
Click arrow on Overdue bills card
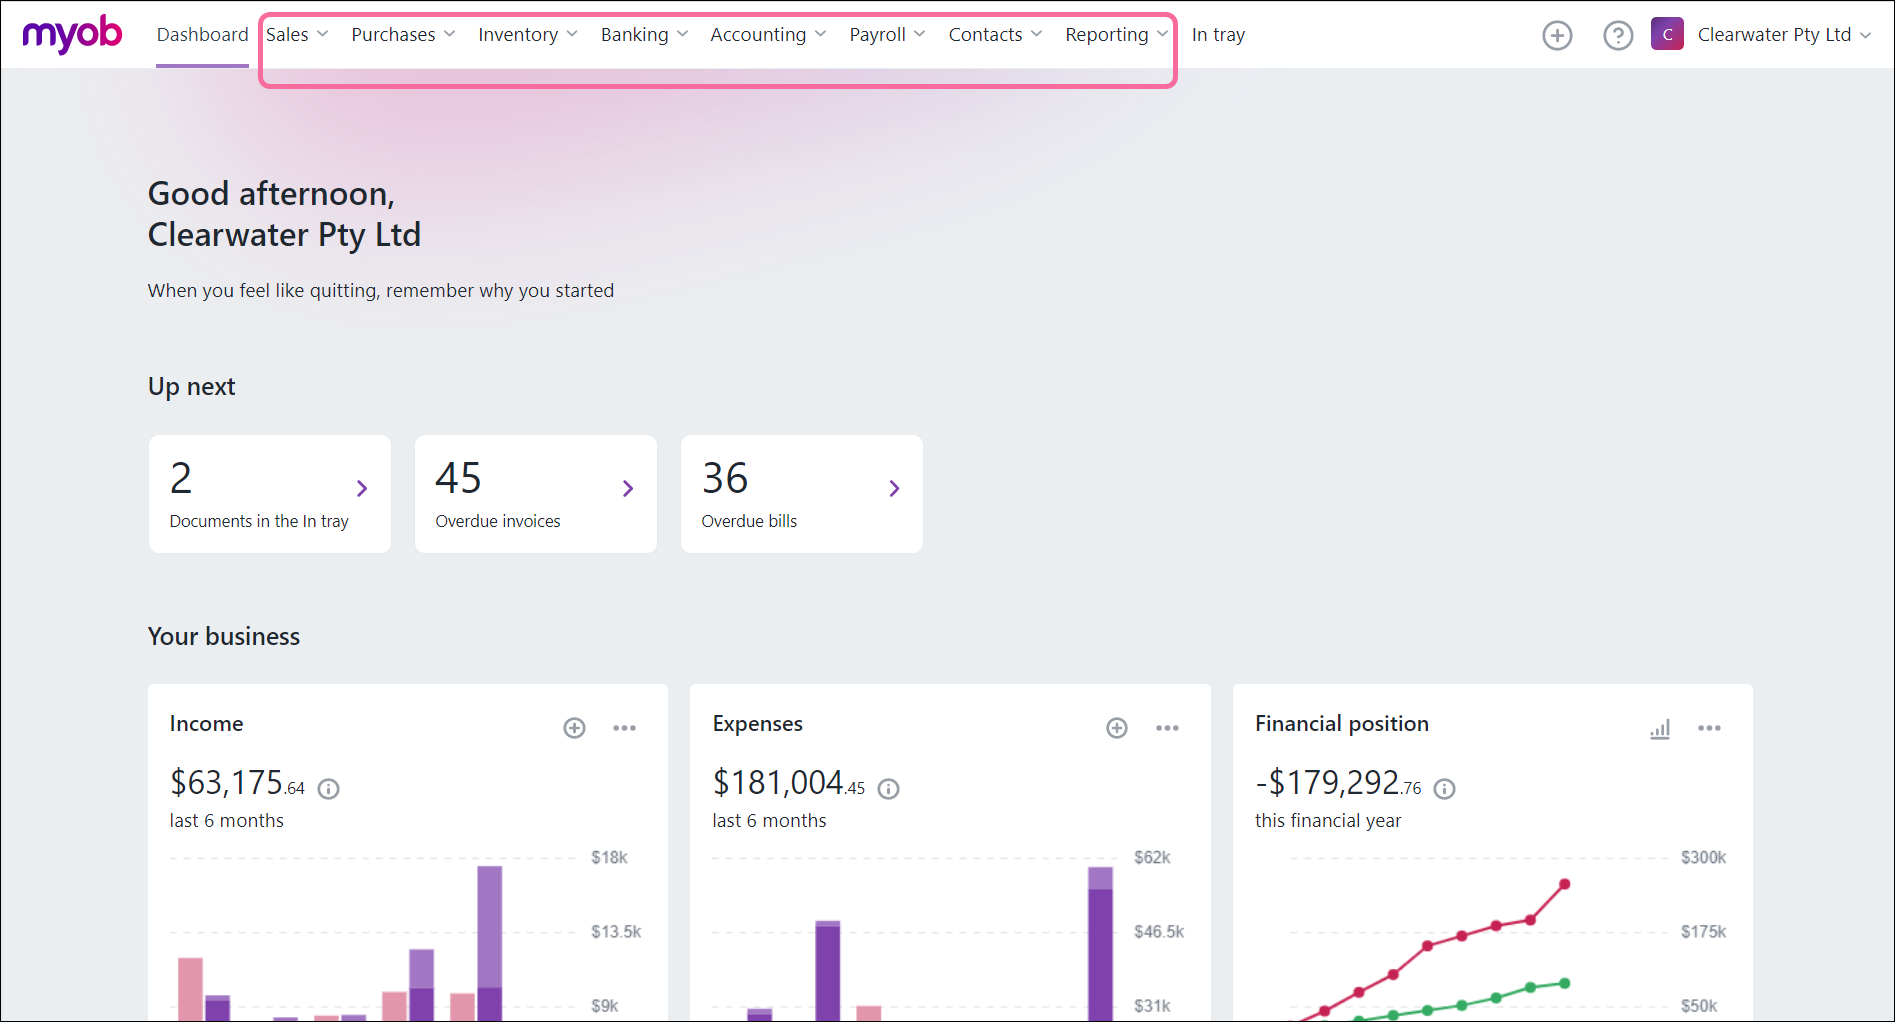pos(894,488)
